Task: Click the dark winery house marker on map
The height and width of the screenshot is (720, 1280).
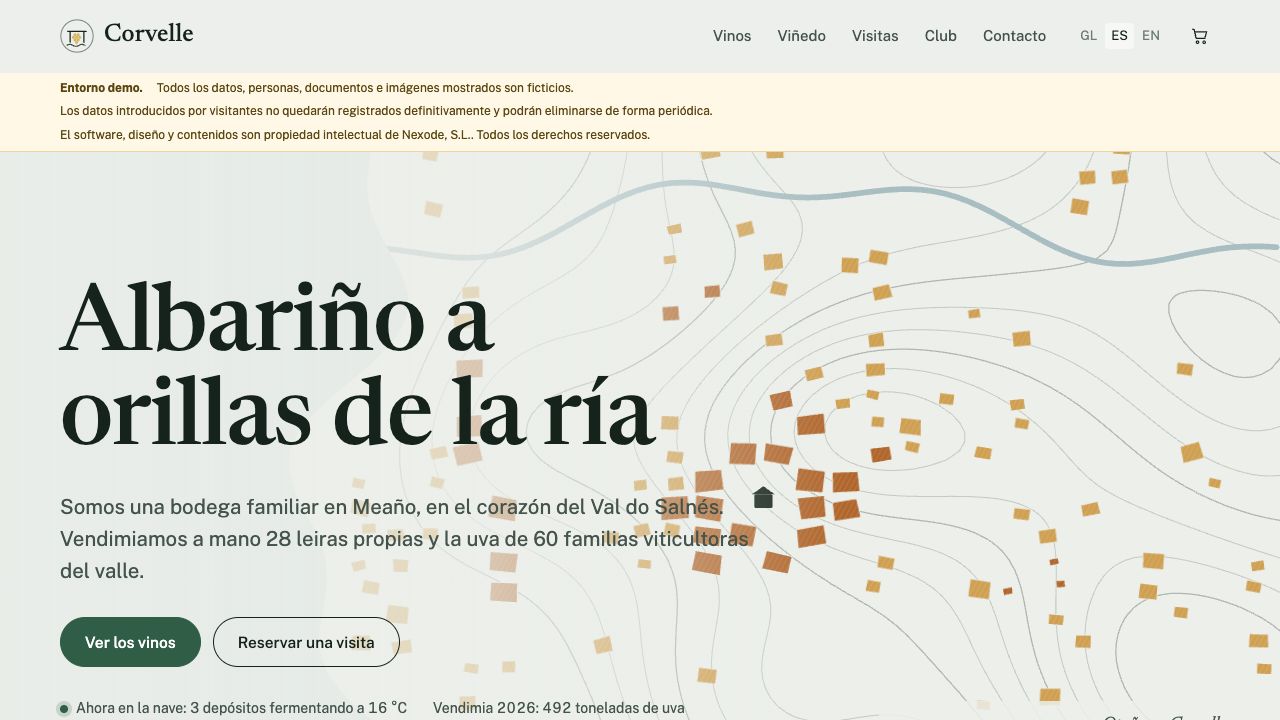Action: [x=763, y=497]
